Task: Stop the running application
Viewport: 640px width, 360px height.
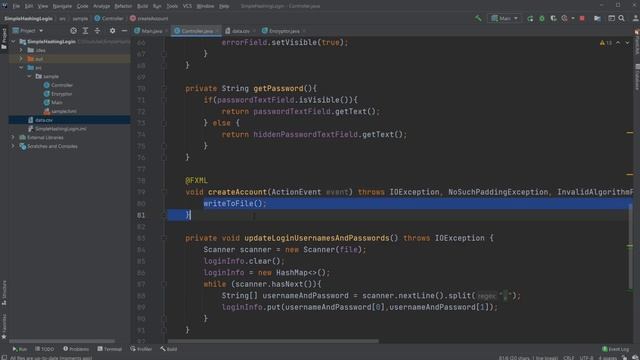Action: point(582,18)
